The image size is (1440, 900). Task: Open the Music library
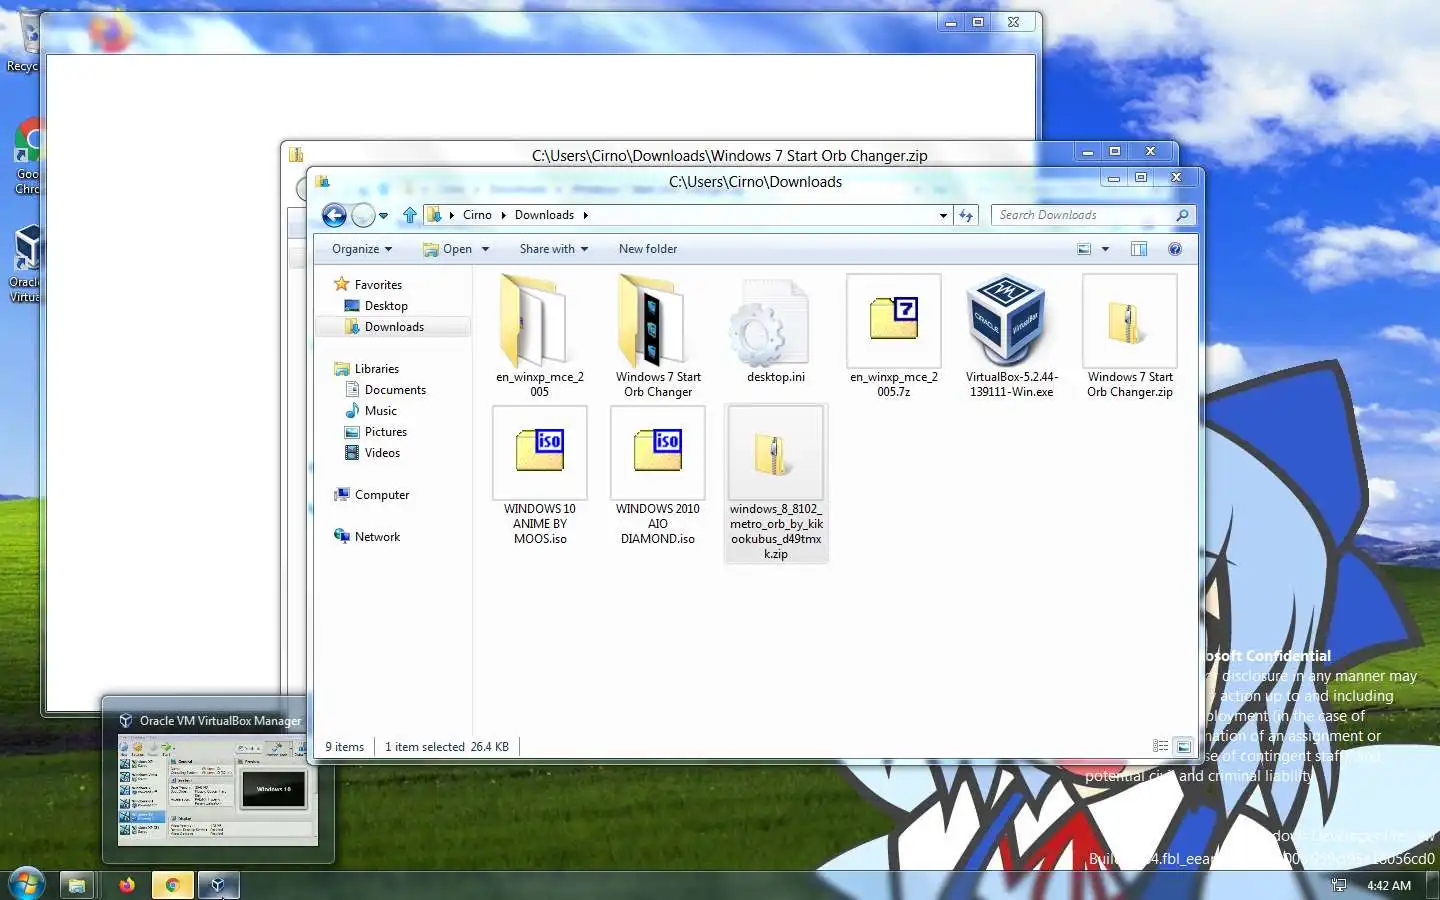coord(380,411)
